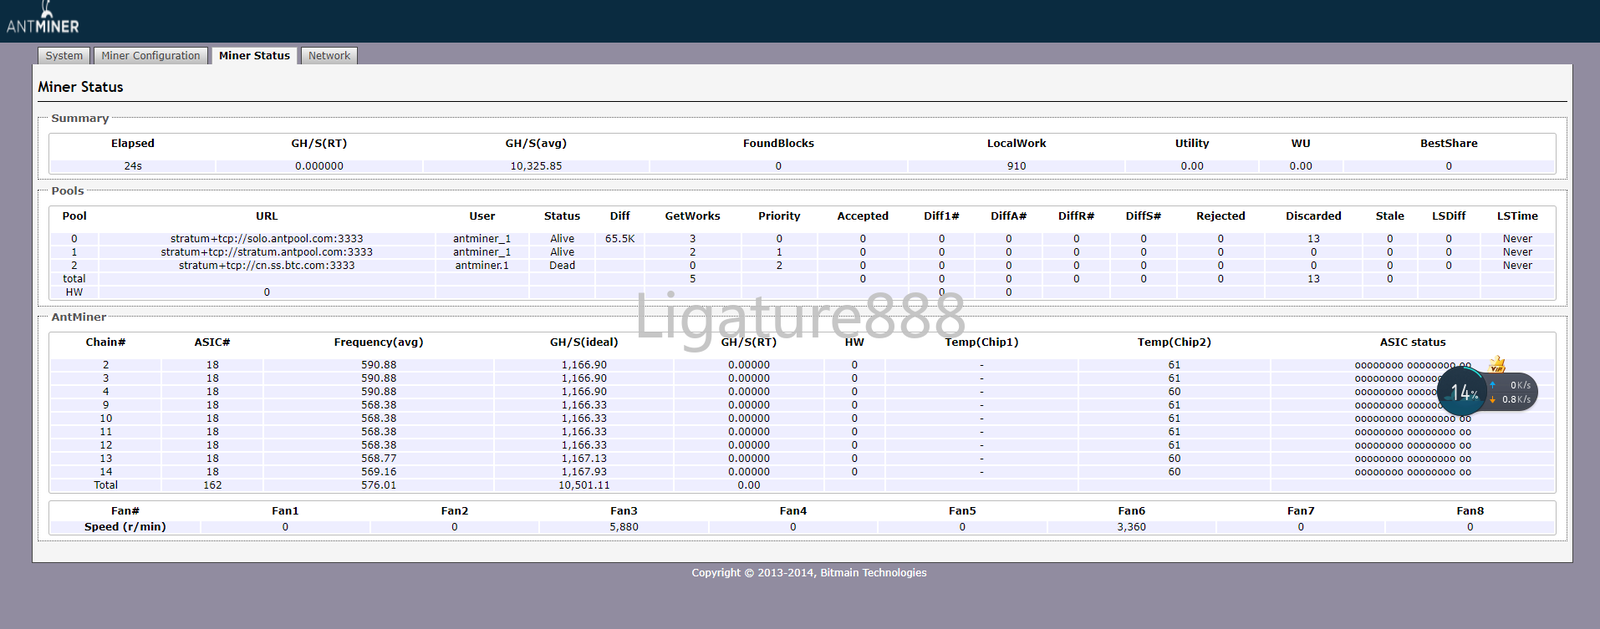Screen dimensions: 1600x629
Task: Open the System tab
Action: (64, 56)
